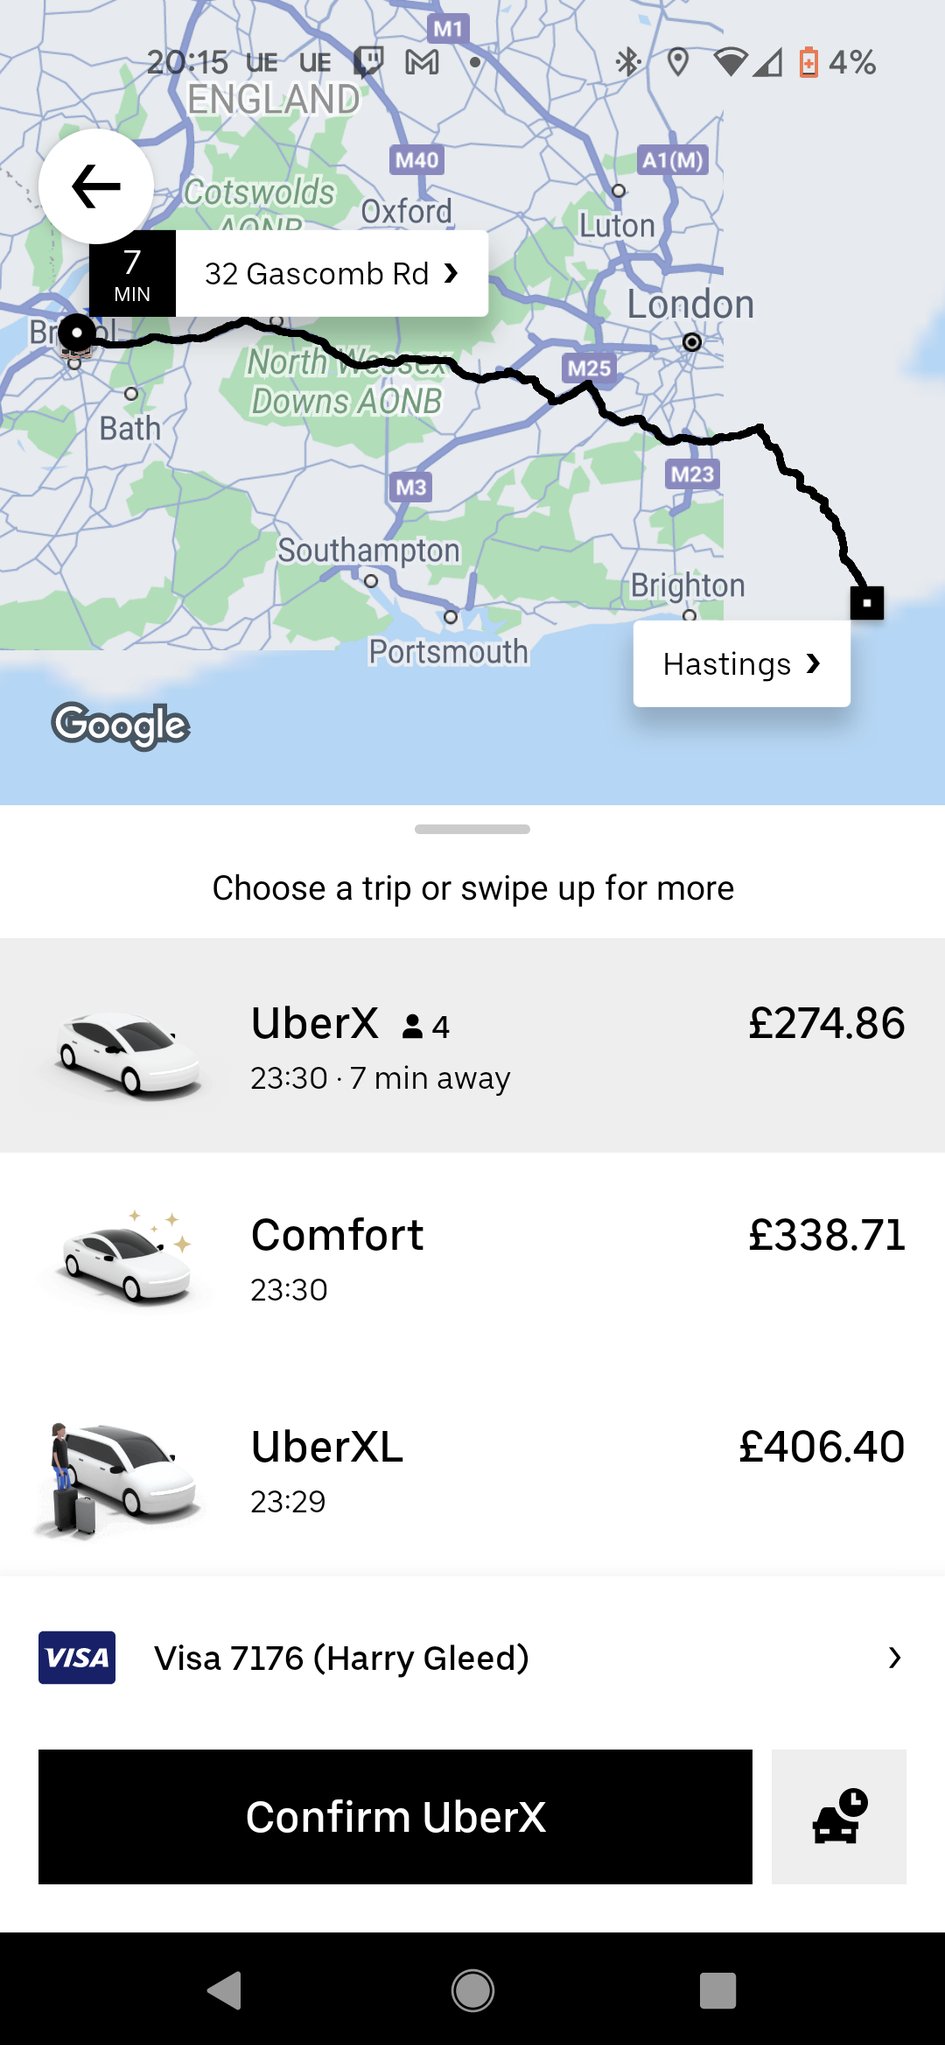Tap the schedule ride clock-car icon
This screenshot has width=945, height=2048.
[x=838, y=1816]
